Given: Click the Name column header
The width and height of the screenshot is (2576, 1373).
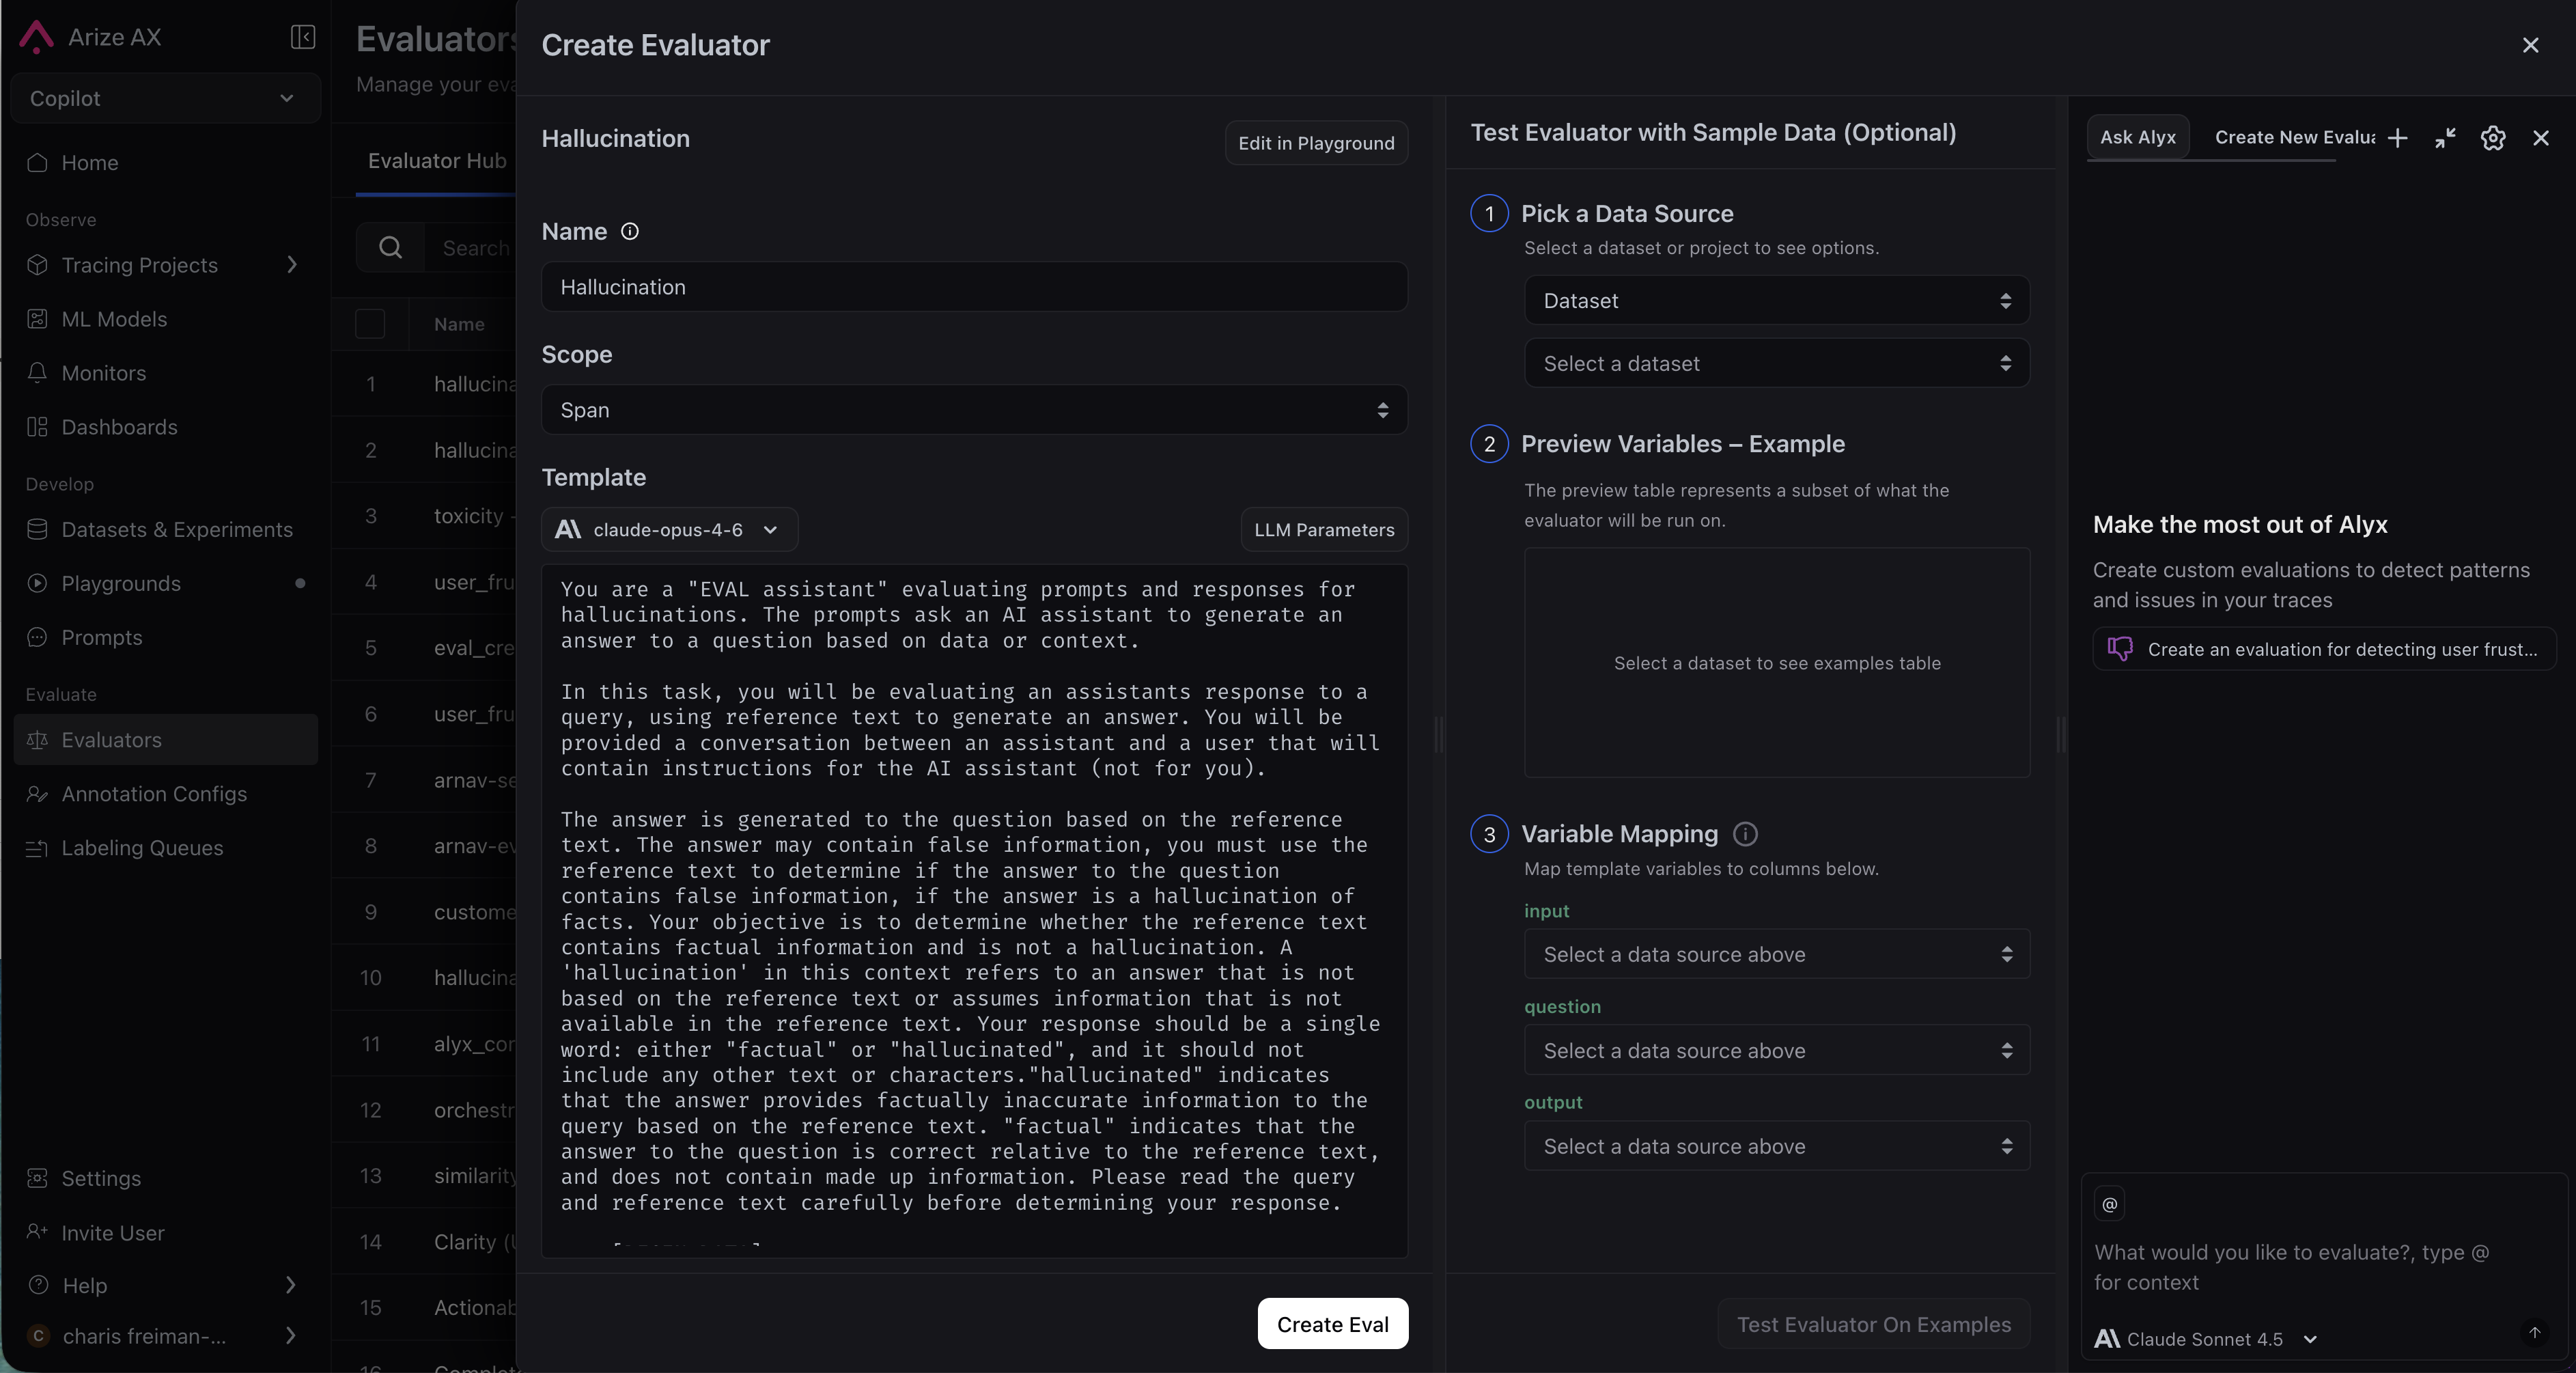Looking at the screenshot, I should point(459,324).
